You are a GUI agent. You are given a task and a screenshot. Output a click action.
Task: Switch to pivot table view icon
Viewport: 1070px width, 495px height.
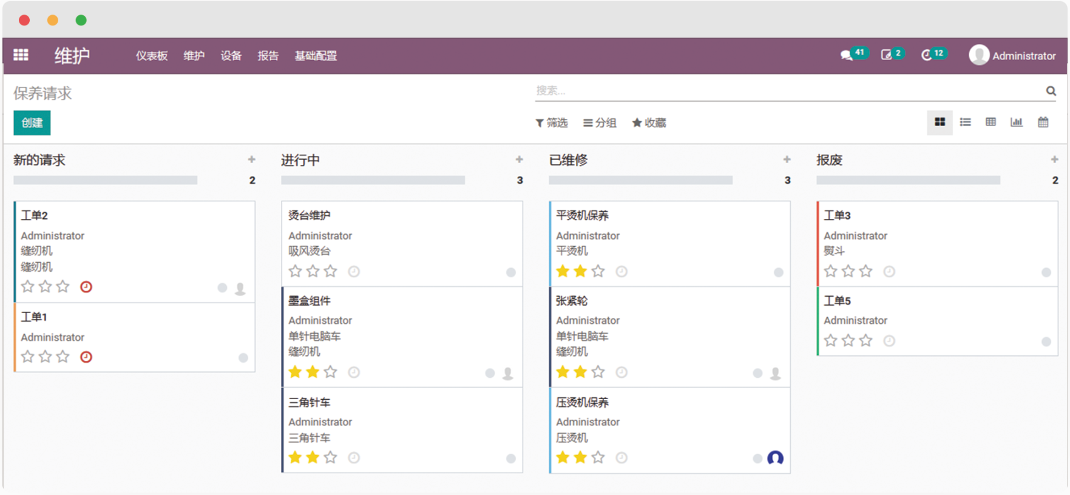[x=990, y=122]
